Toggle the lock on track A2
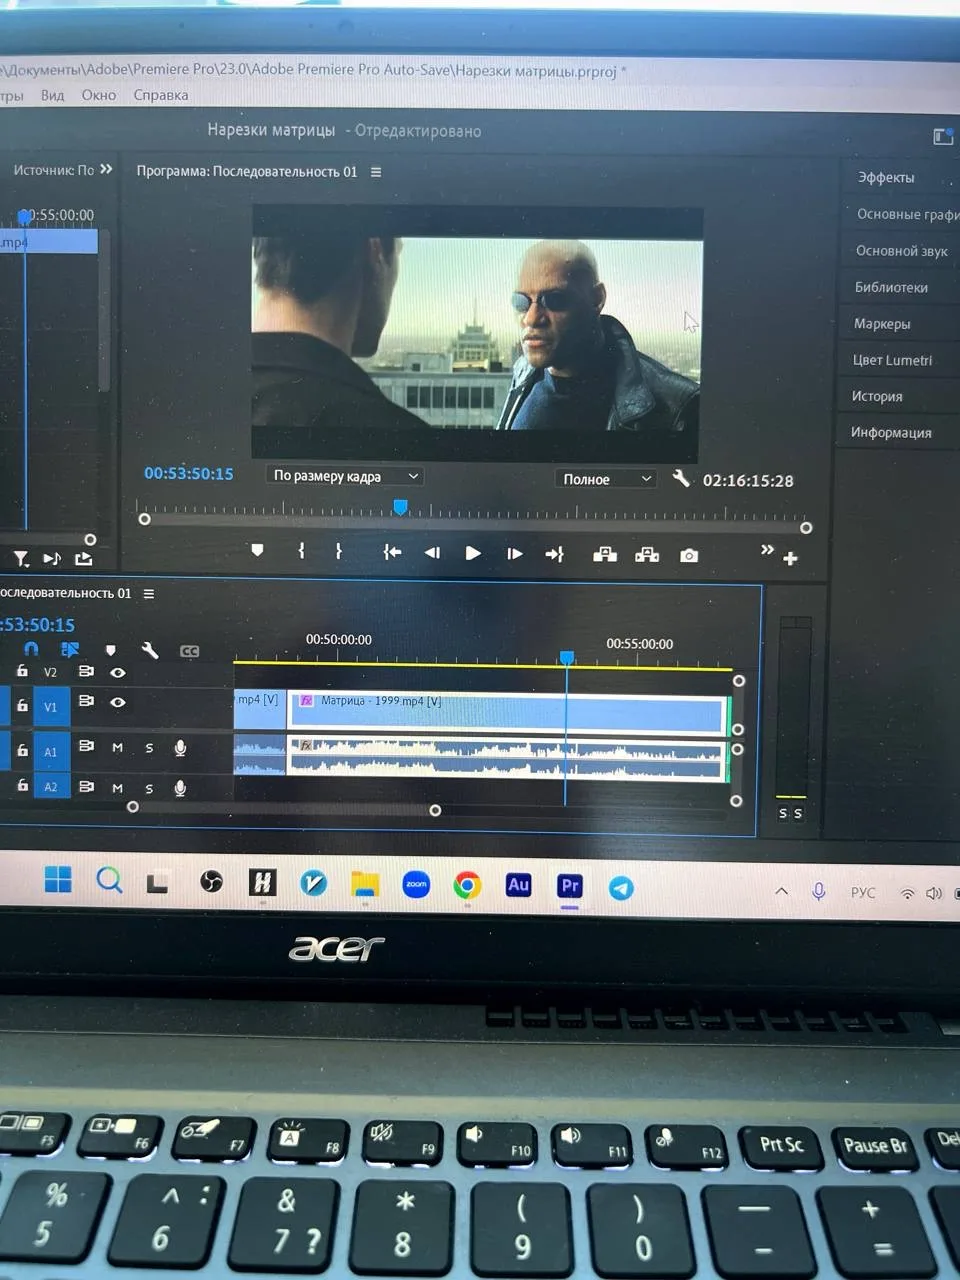Viewport: 960px width, 1280px height. click(x=22, y=786)
